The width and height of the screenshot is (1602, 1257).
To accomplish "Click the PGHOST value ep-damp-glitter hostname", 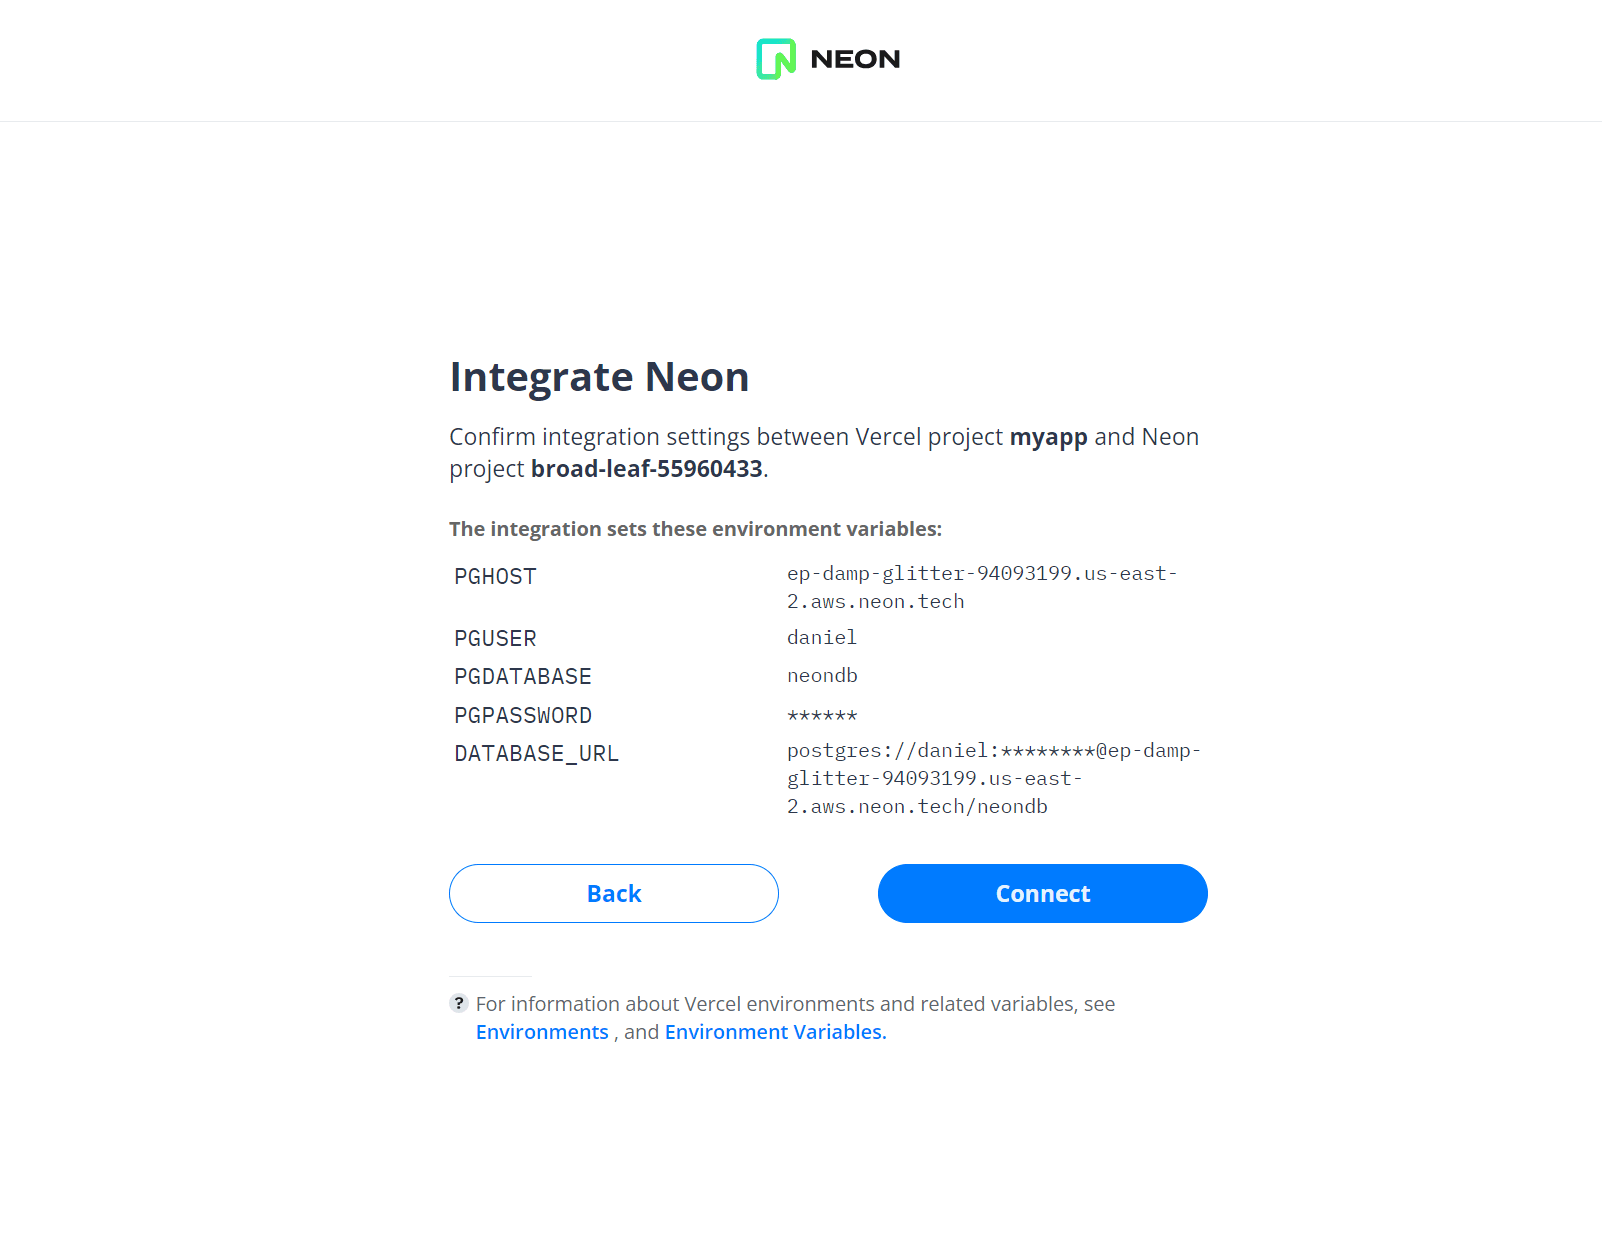I will [982, 587].
